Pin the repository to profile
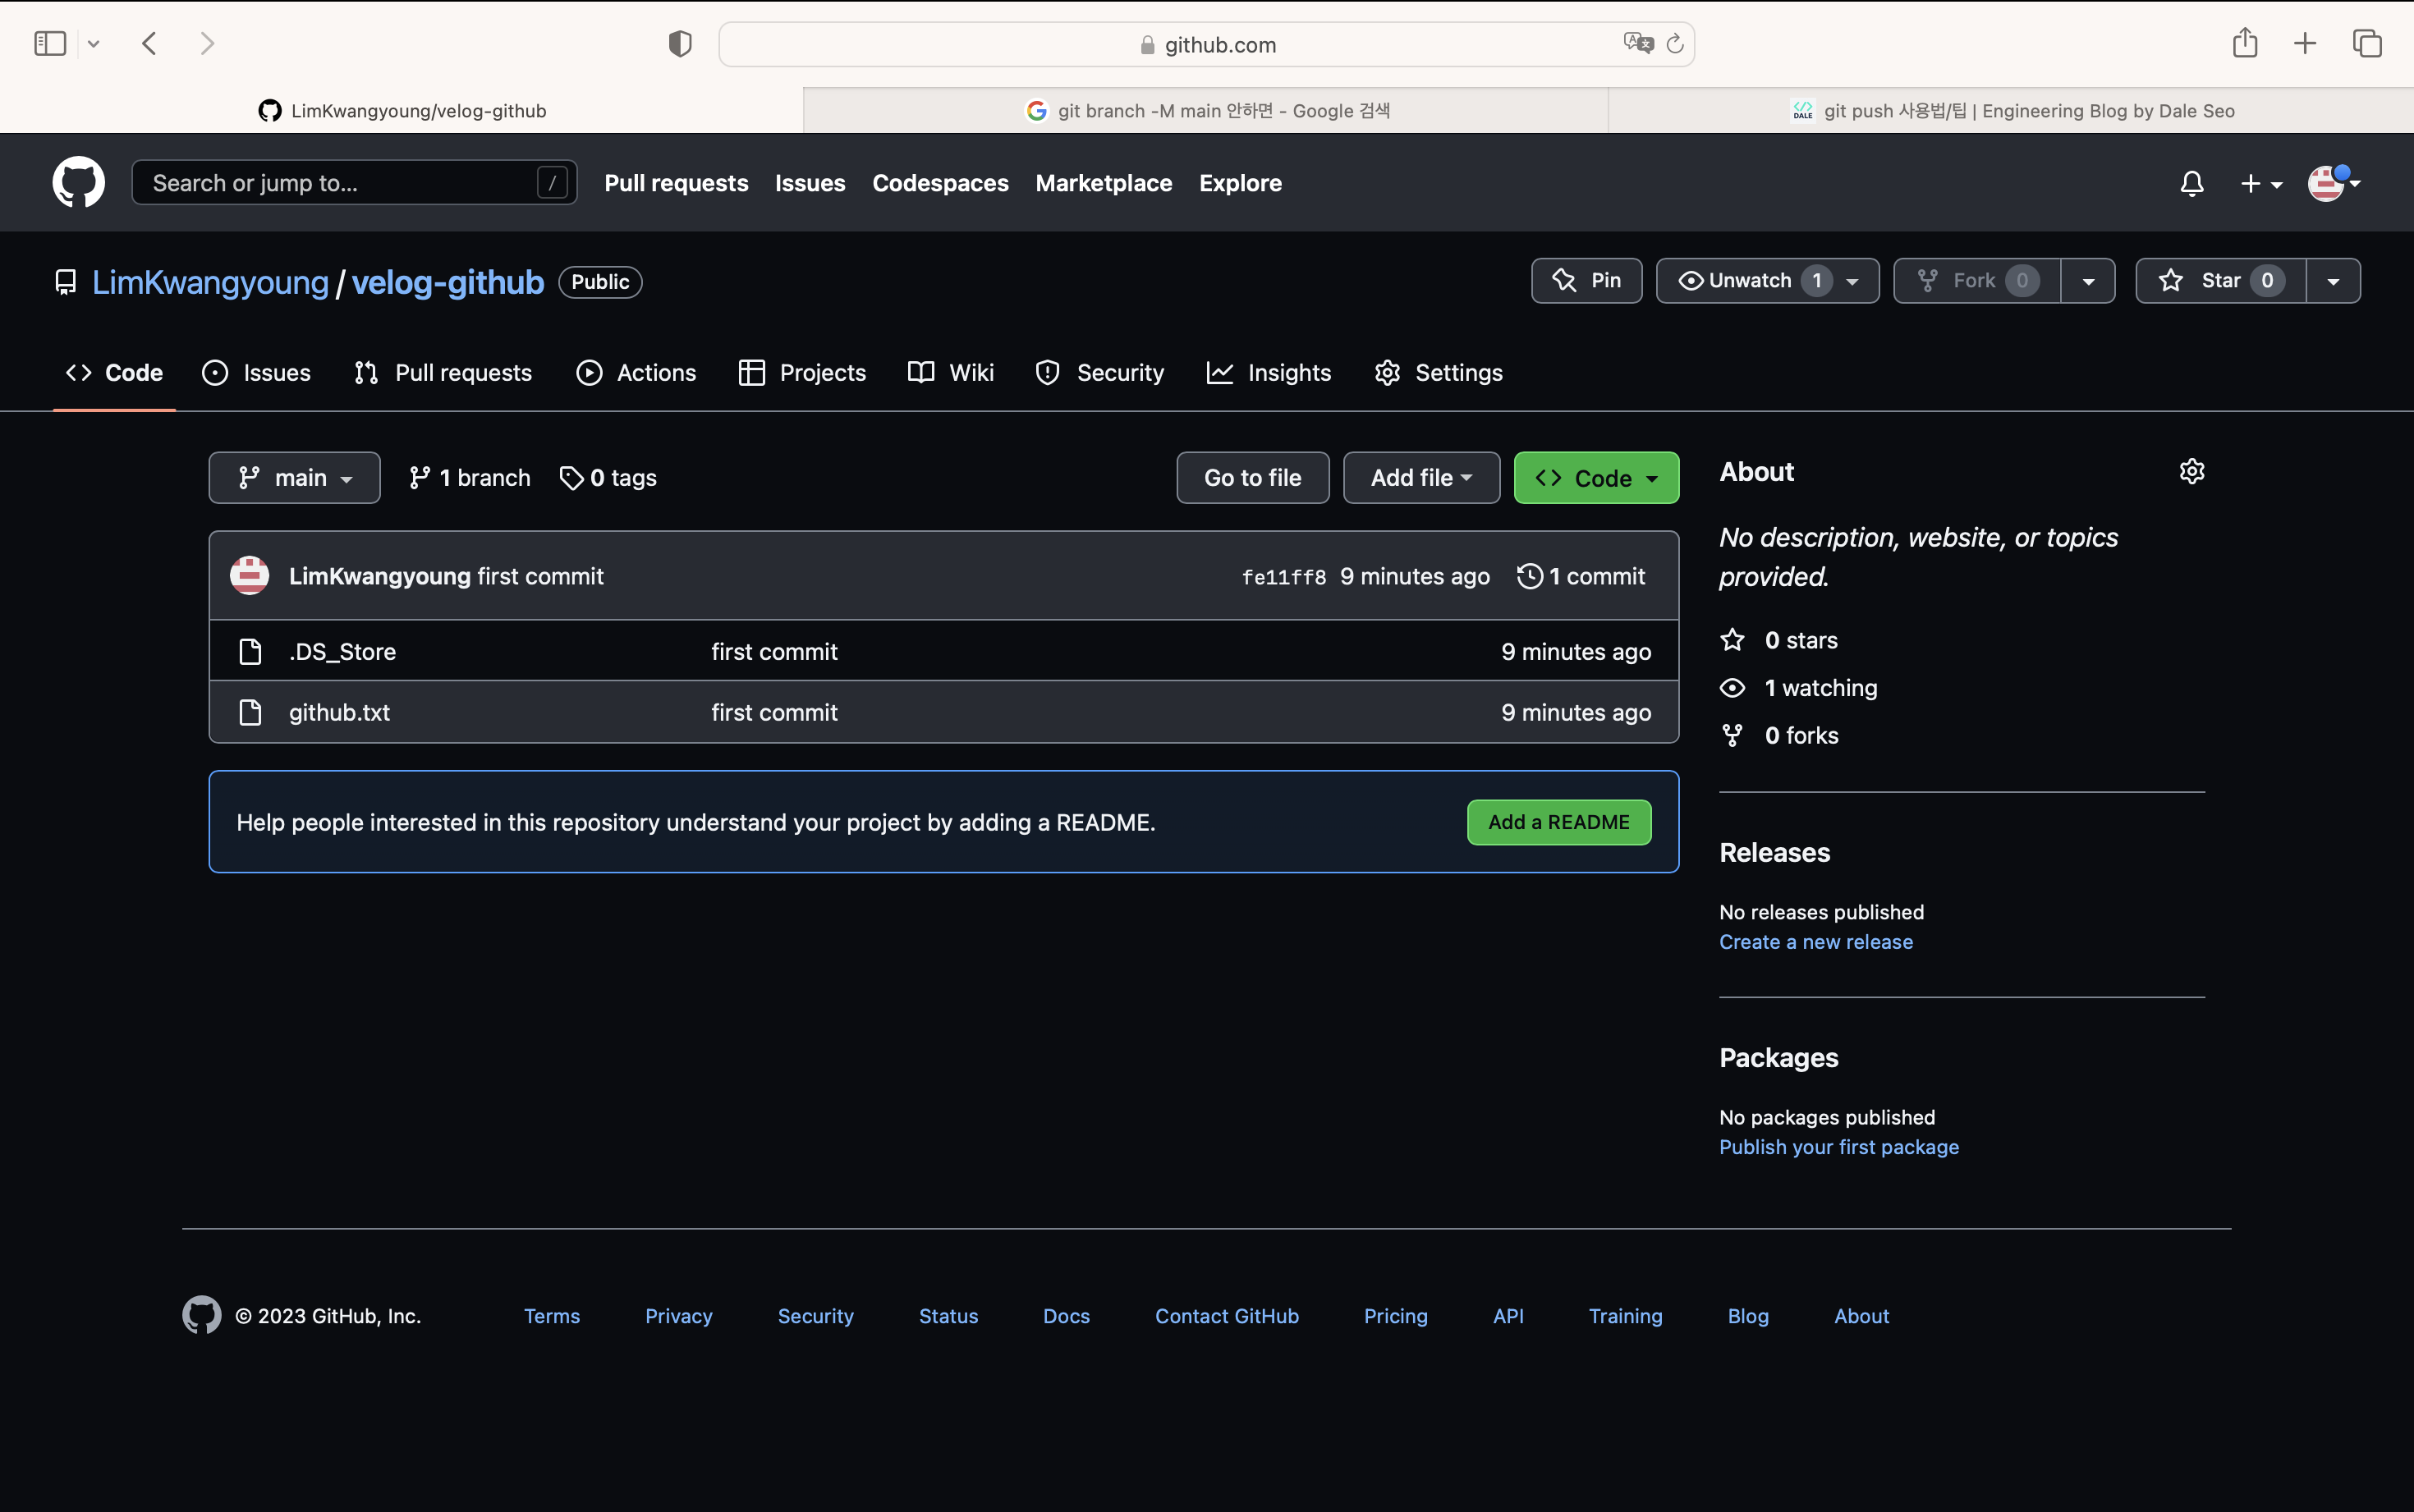 [x=1586, y=281]
